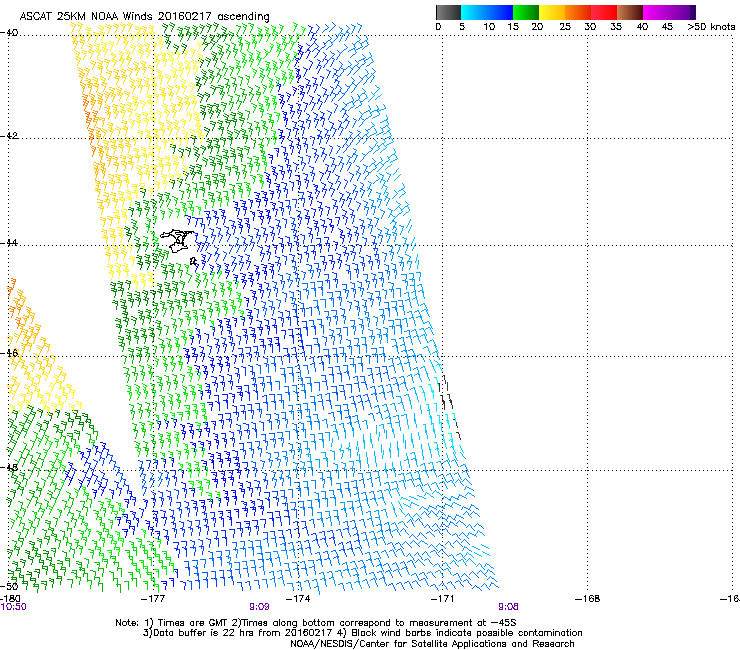Click the cyan-blue 5-15 knots legend band

coord(487,12)
